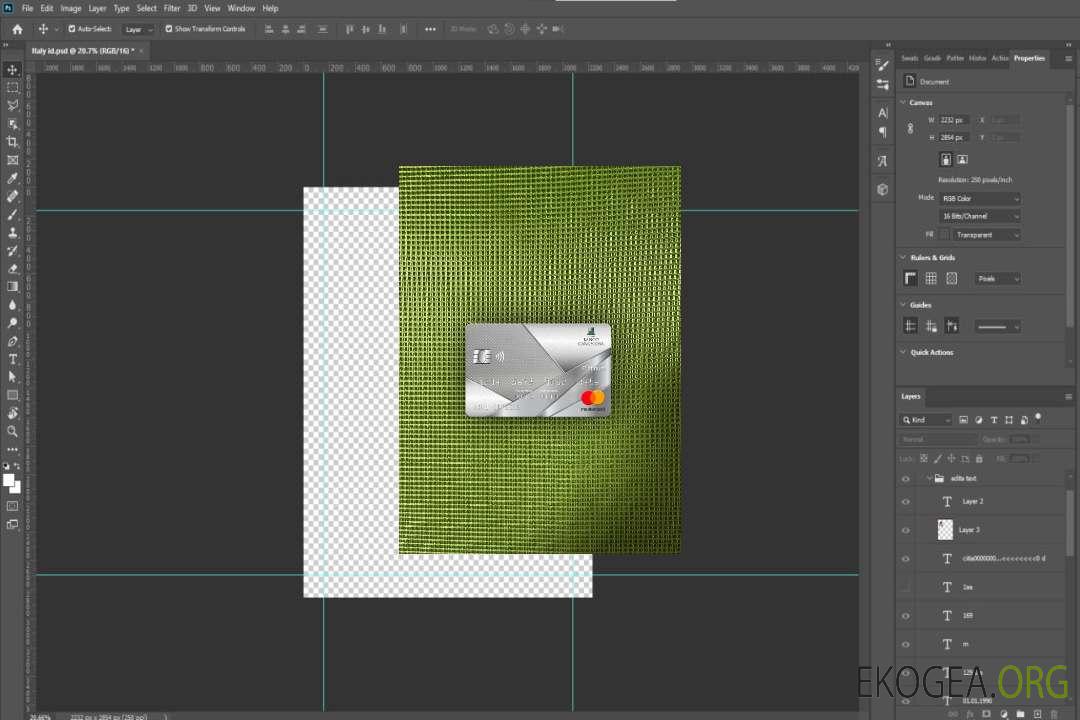
Task: Activate the Zoom tool in the toolbar
Action: tap(13, 431)
